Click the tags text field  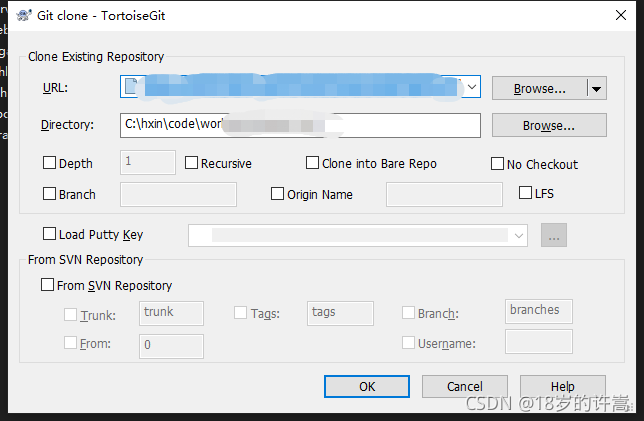340,313
